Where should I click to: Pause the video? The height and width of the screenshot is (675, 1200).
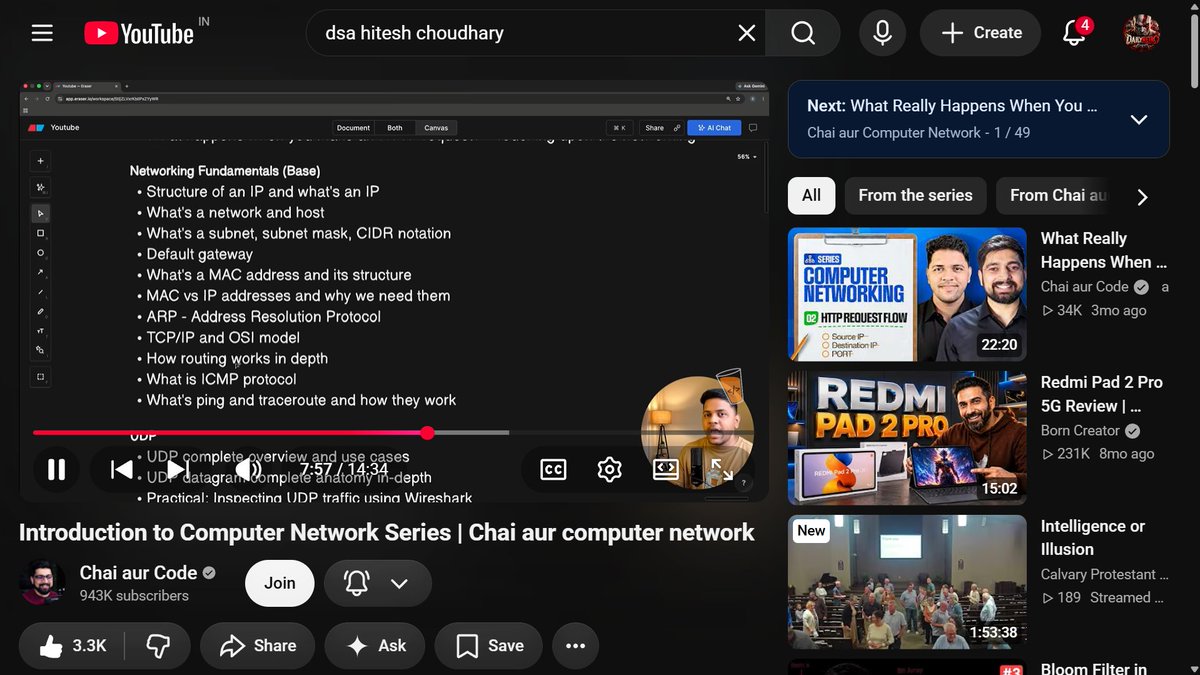click(57, 469)
